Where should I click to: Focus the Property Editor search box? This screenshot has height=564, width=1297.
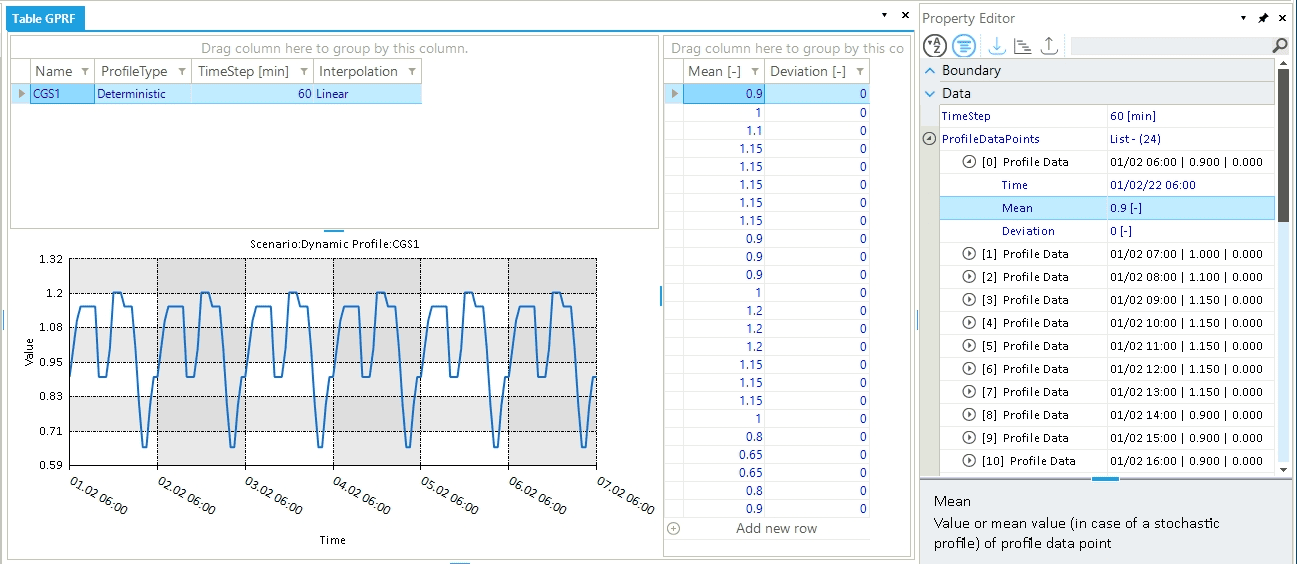[1170, 46]
